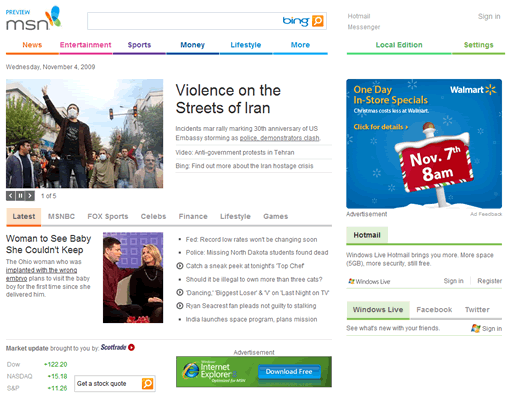This screenshot has height=400, width=510.
Task: Click the couple interview thumbnail image
Action: click(133, 278)
